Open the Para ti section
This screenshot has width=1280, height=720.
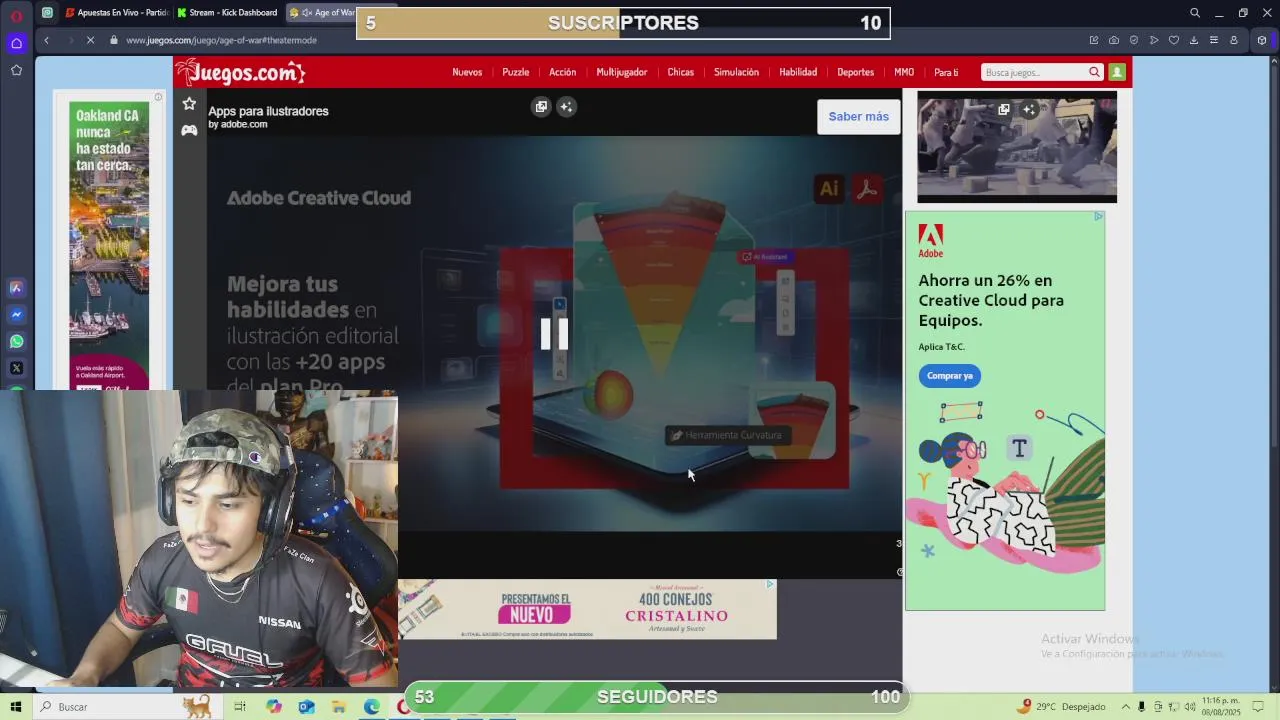pyautogui.click(x=946, y=72)
